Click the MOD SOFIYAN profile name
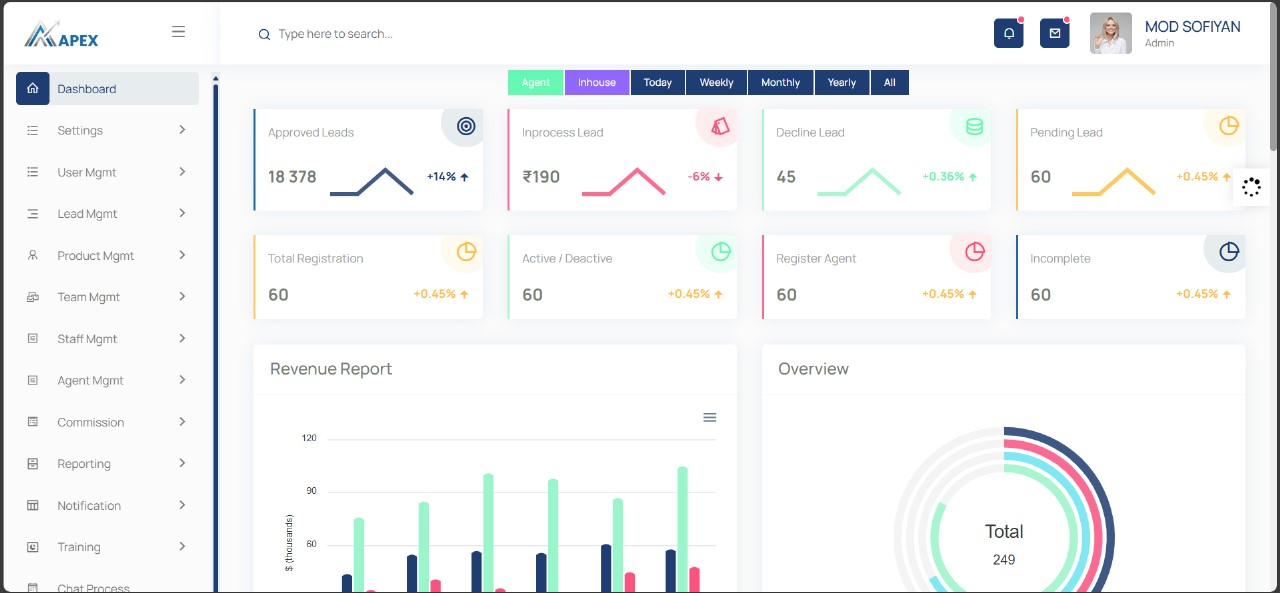This screenshot has width=1280, height=593. click(x=1192, y=27)
